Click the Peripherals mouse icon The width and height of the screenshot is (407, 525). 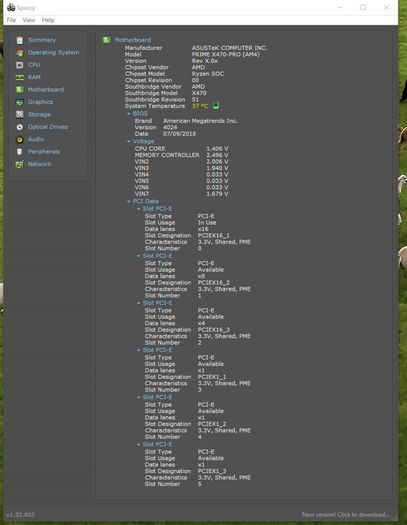pyautogui.click(x=20, y=152)
